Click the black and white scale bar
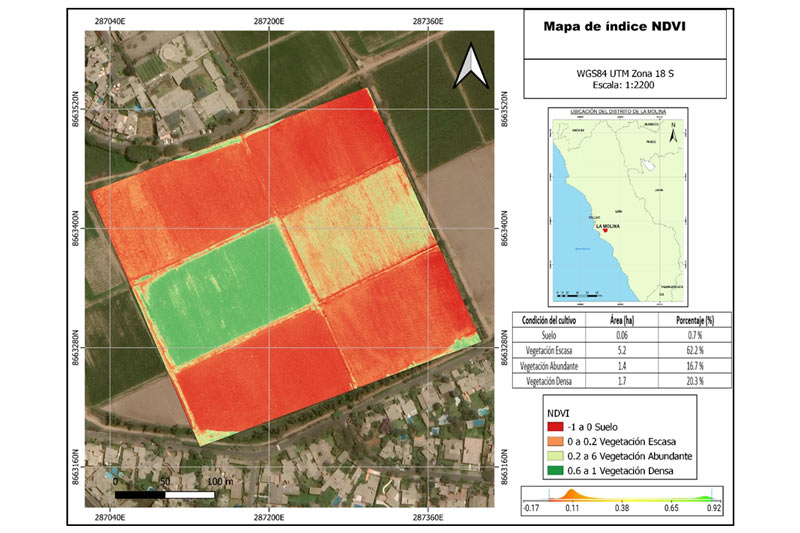 (x=166, y=494)
